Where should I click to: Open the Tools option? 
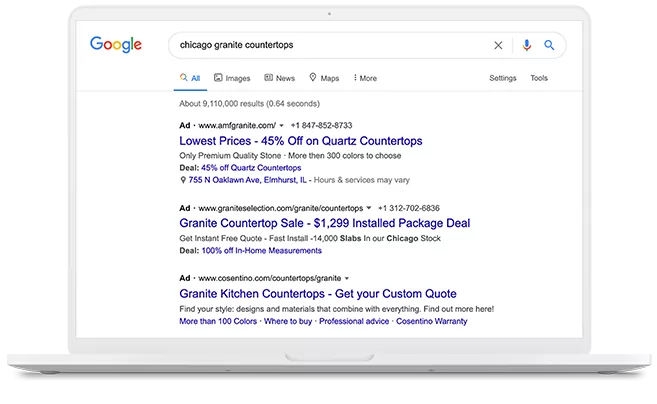[539, 78]
